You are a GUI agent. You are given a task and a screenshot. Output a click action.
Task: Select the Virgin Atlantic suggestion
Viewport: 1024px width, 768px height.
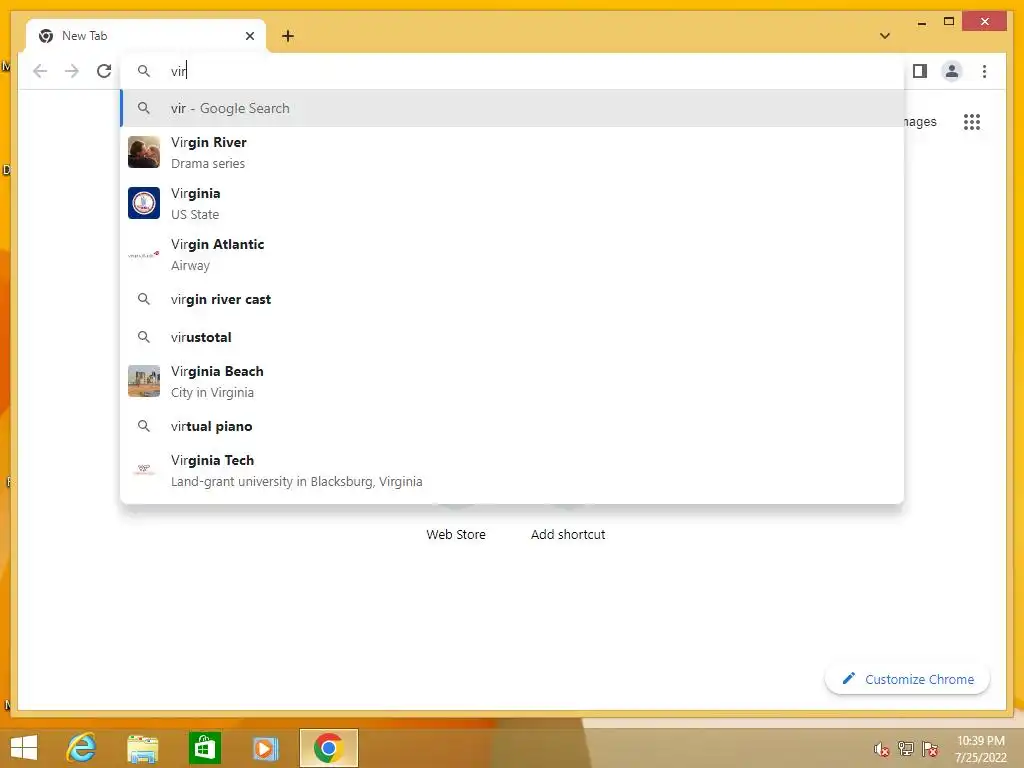point(512,254)
